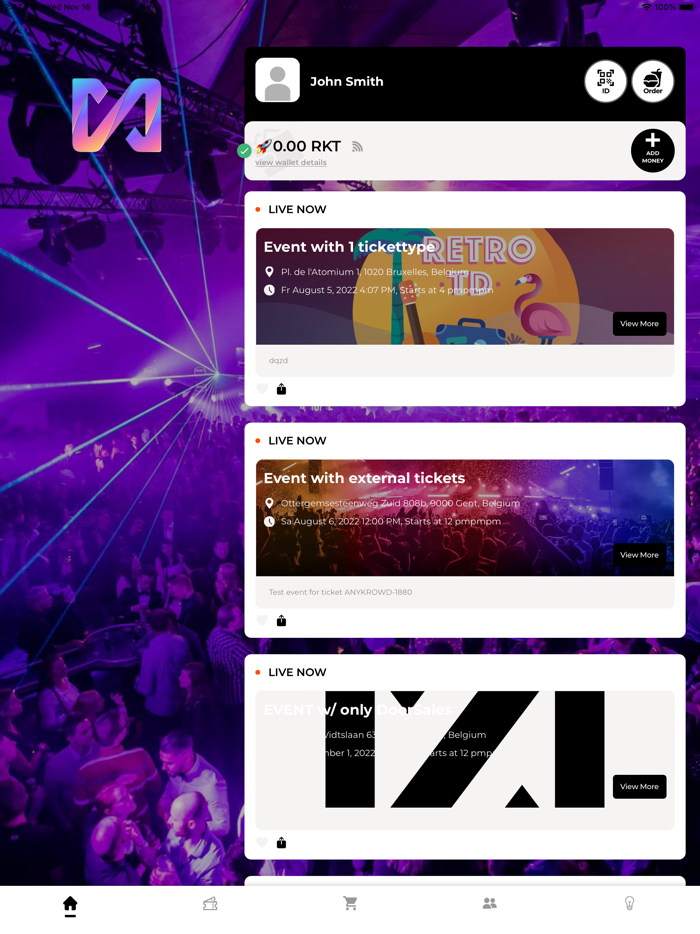This screenshot has height=934, width=700.
Task: Switch to the Home tab
Action: (x=70, y=905)
